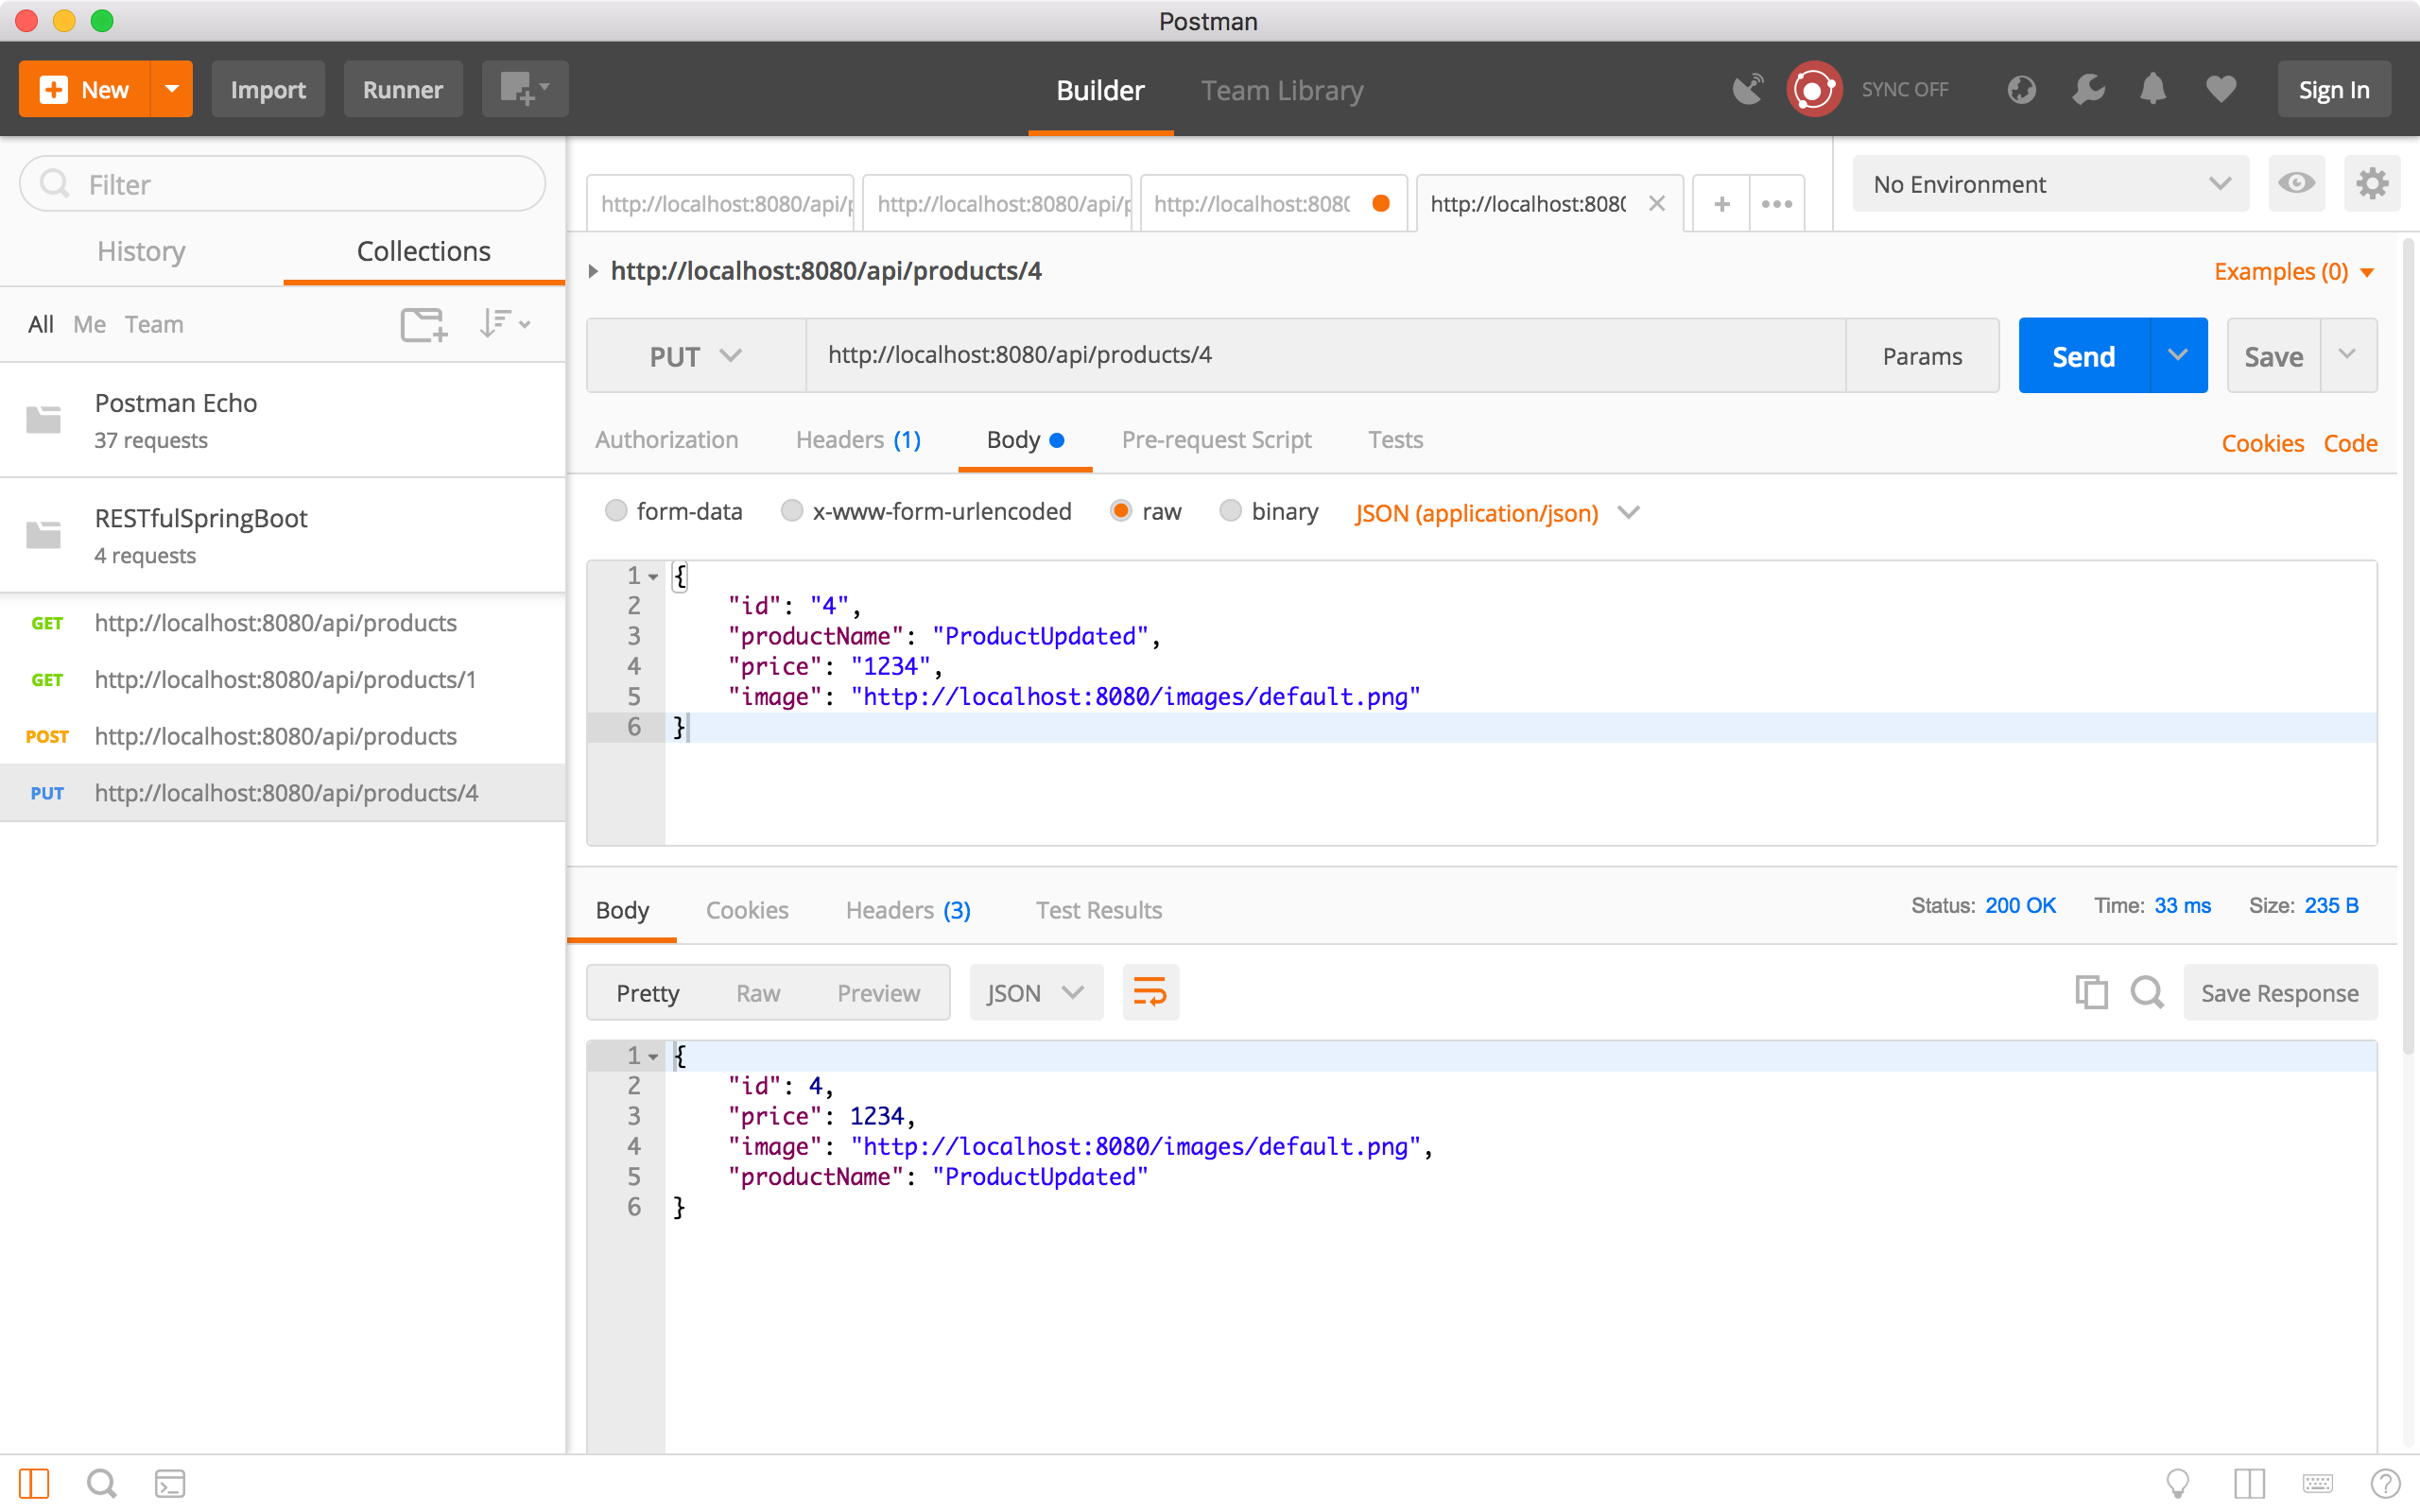Open the Runner button
2420x1512 pixels.
[x=402, y=89]
